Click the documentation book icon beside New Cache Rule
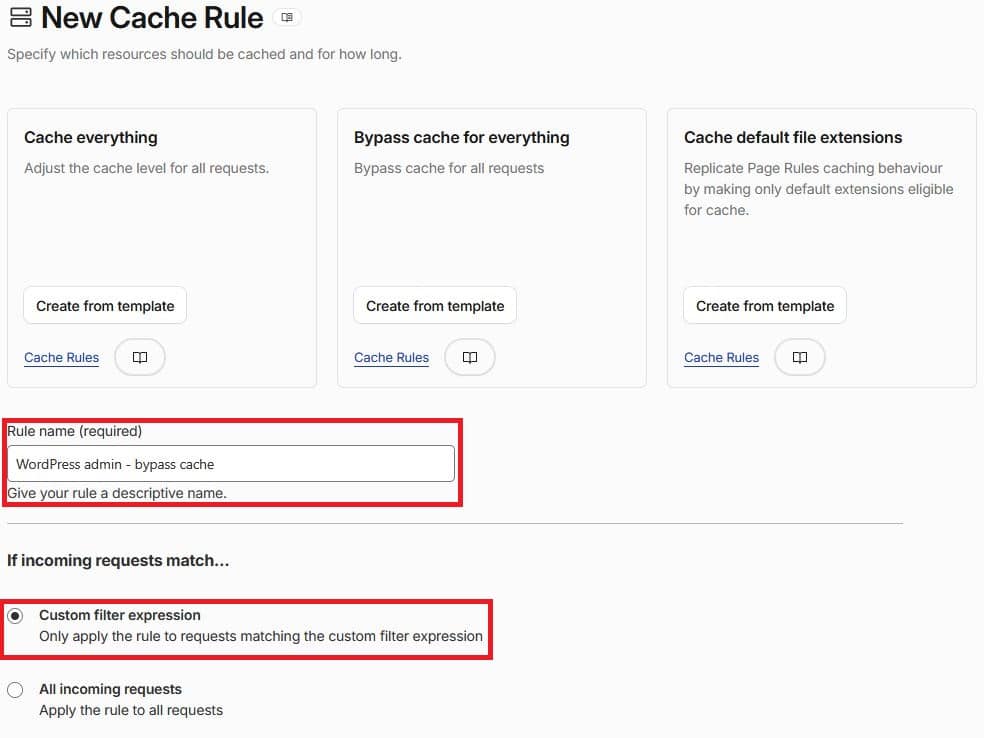 coord(287,18)
